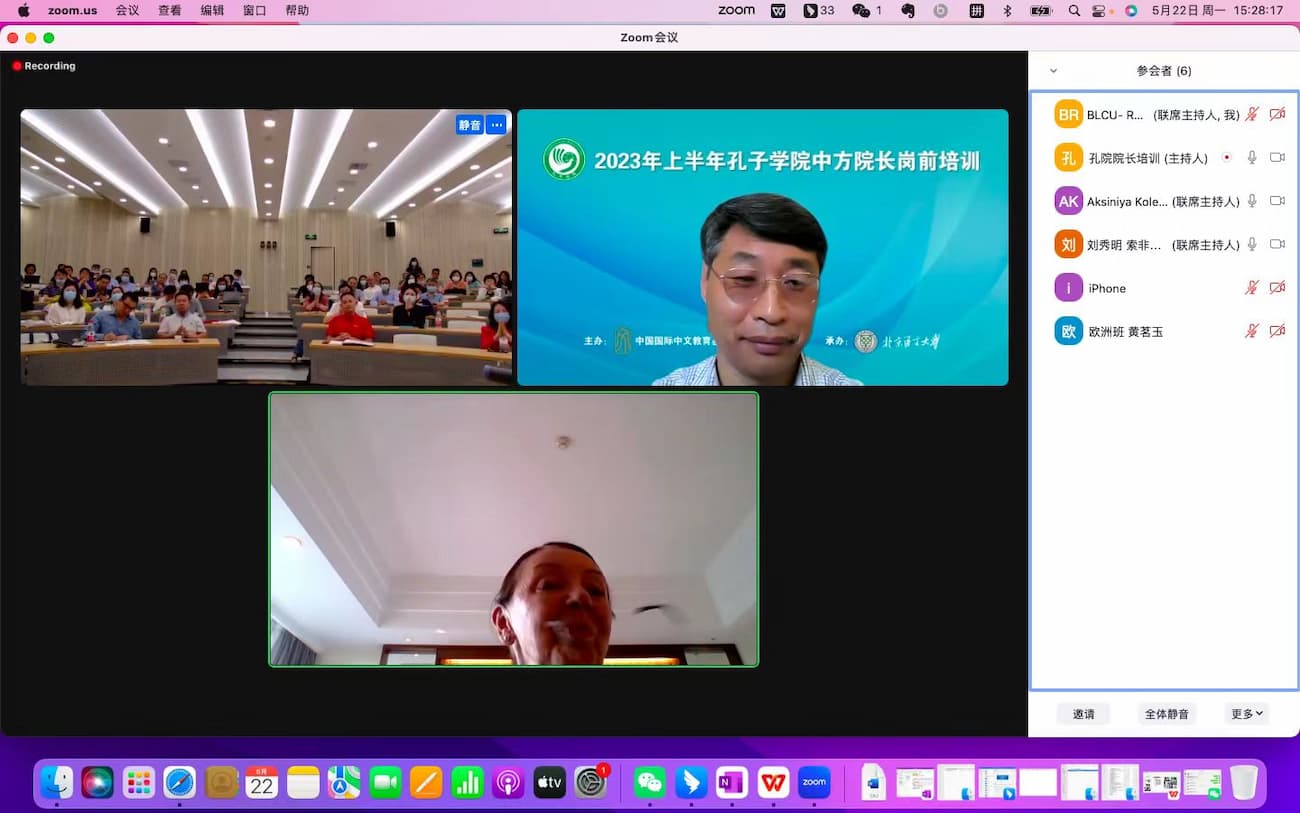This screenshot has width=1300, height=813.
Task: Open Podcasts from the Dock
Action: point(508,782)
